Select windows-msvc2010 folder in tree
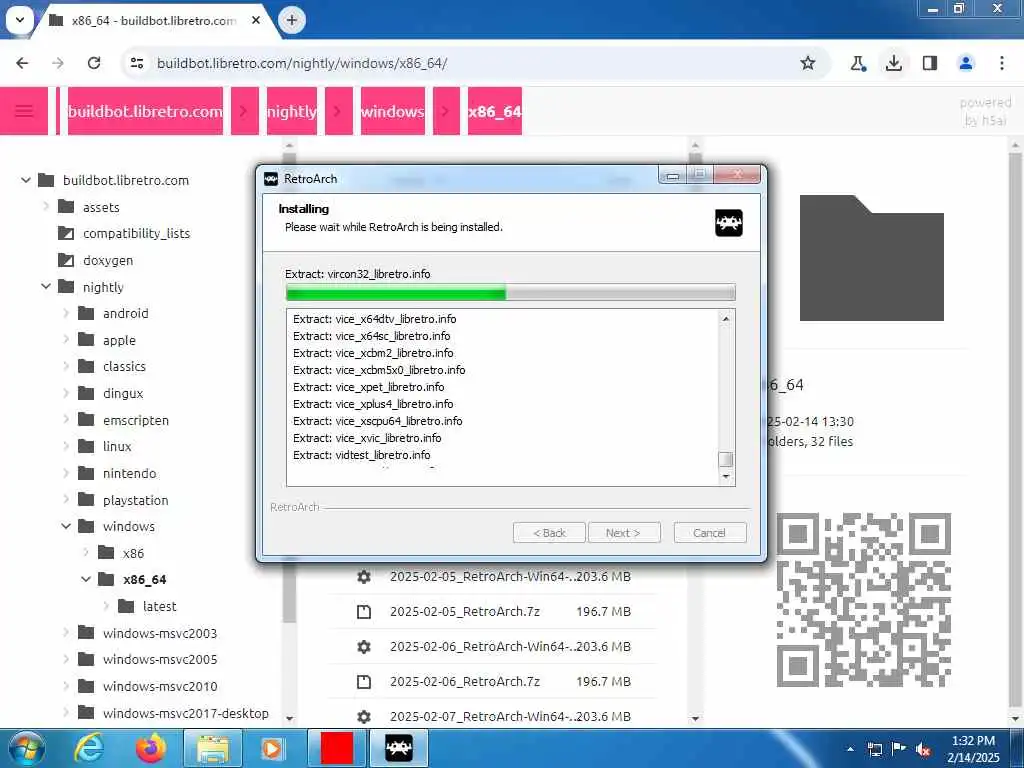1024x768 pixels. coord(147,686)
